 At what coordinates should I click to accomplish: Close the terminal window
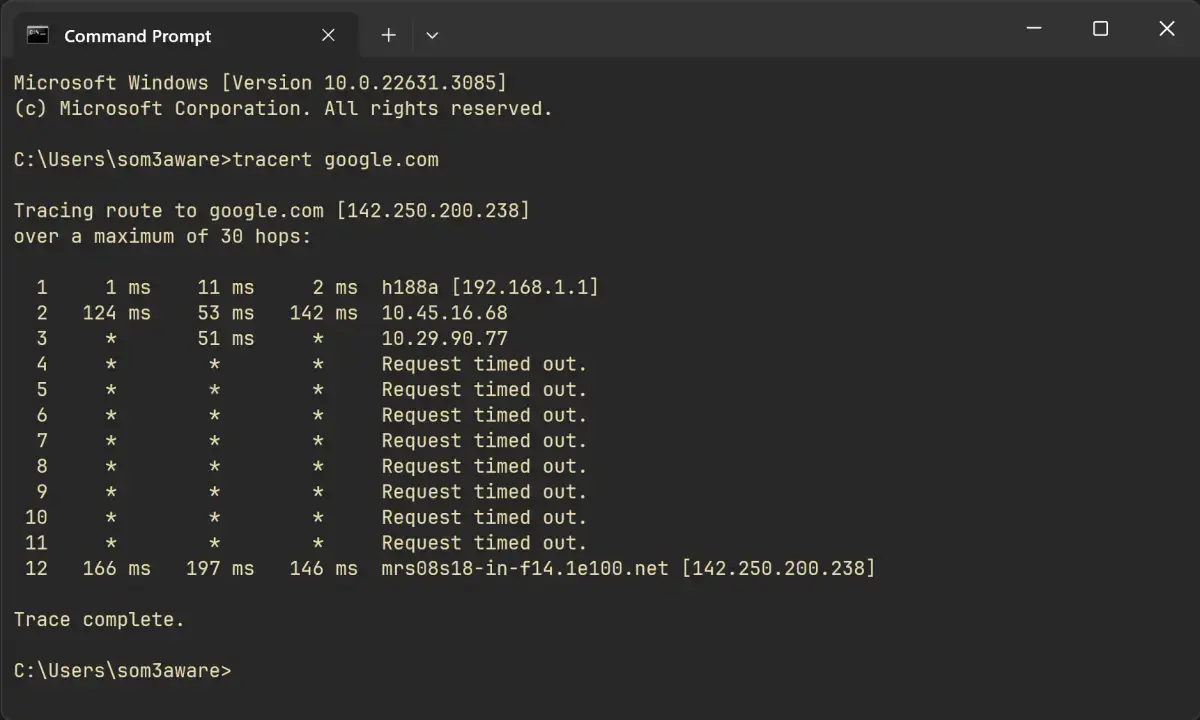(1166, 29)
